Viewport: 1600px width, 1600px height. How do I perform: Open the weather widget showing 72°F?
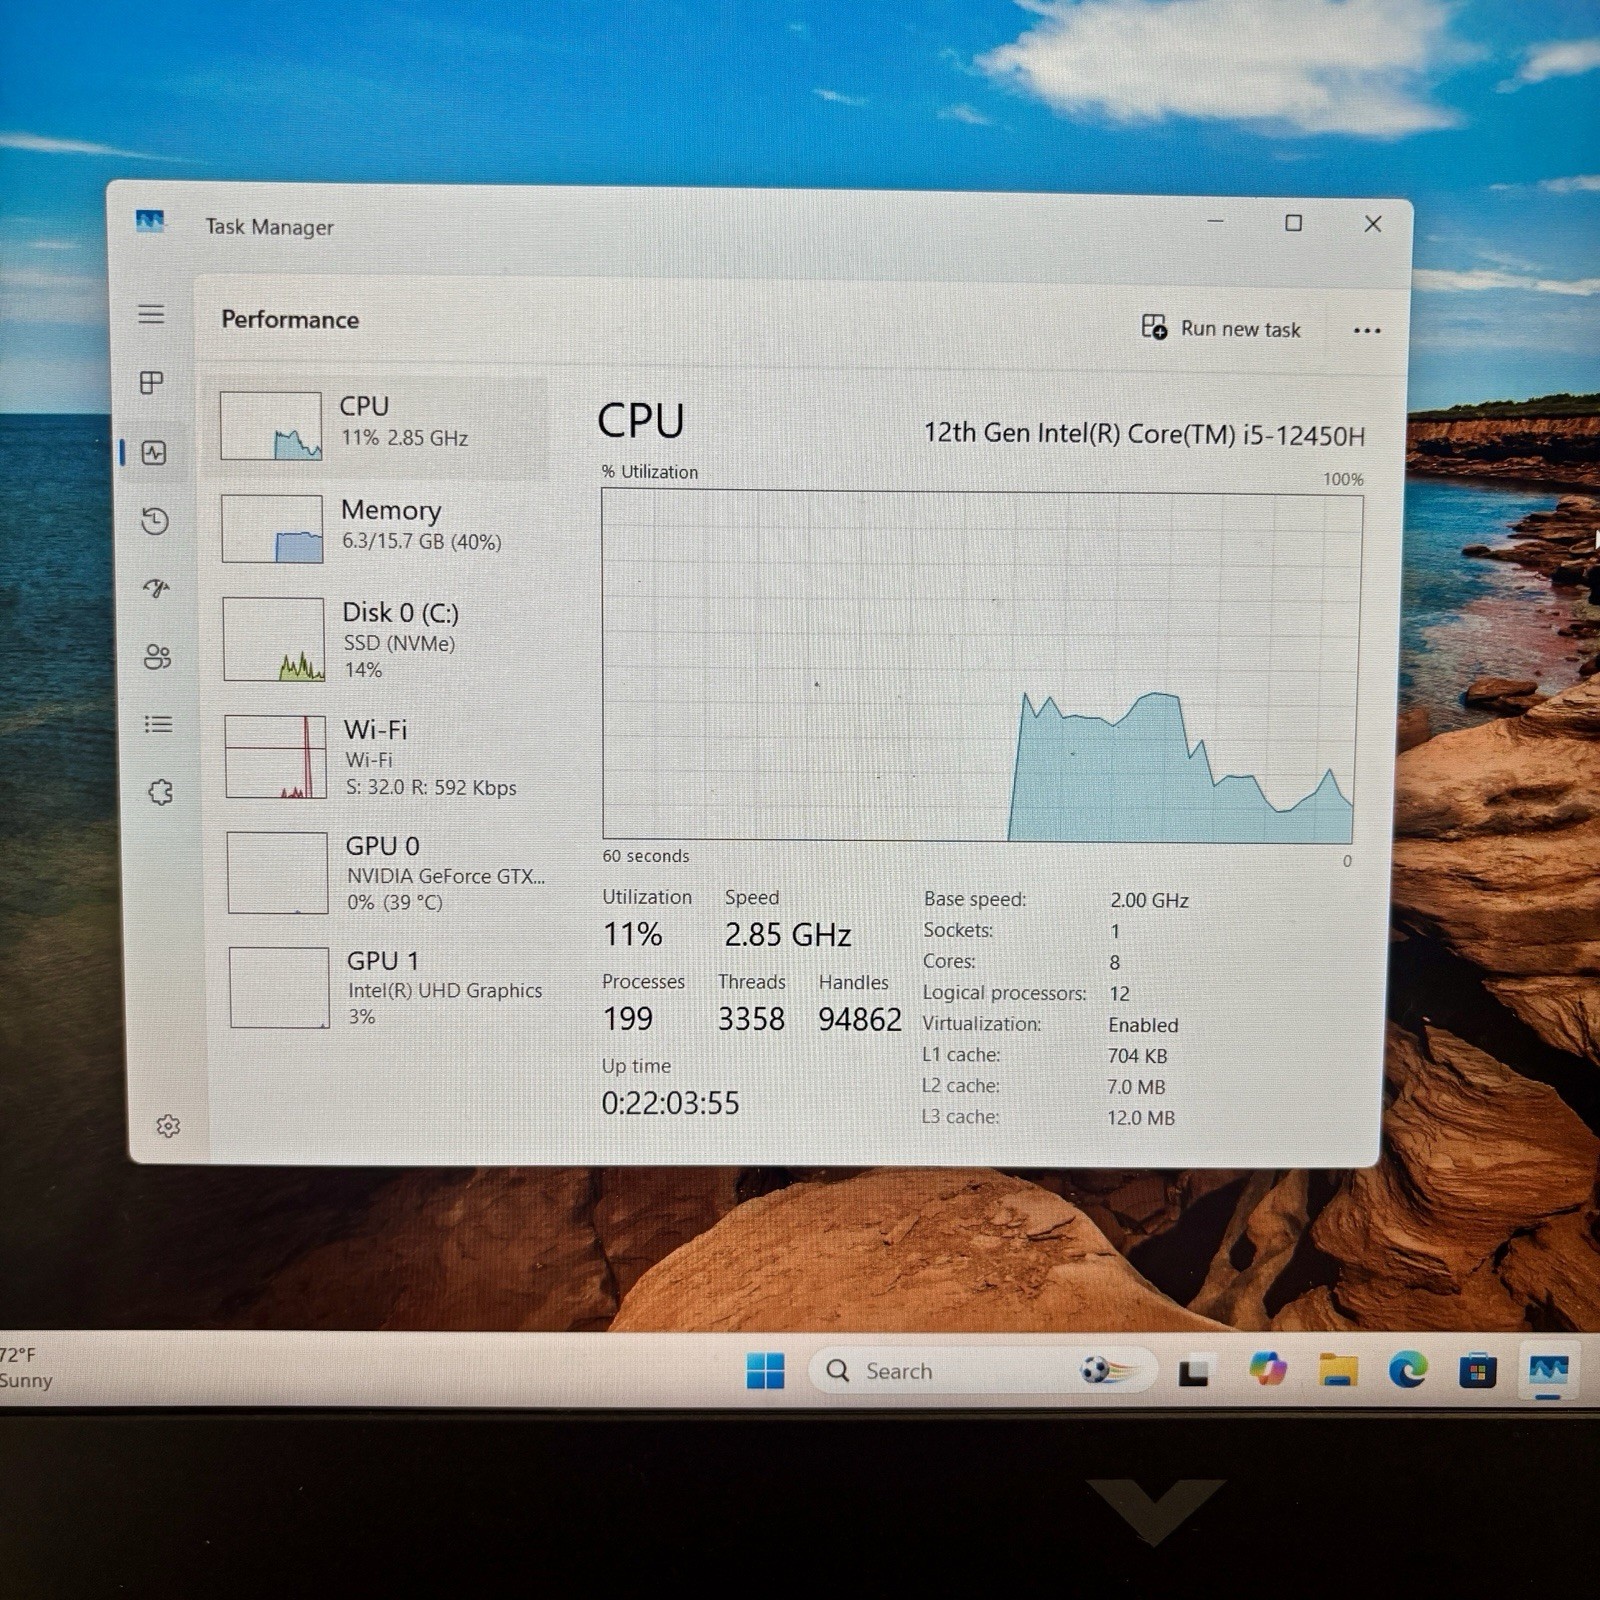(x=26, y=1368)
